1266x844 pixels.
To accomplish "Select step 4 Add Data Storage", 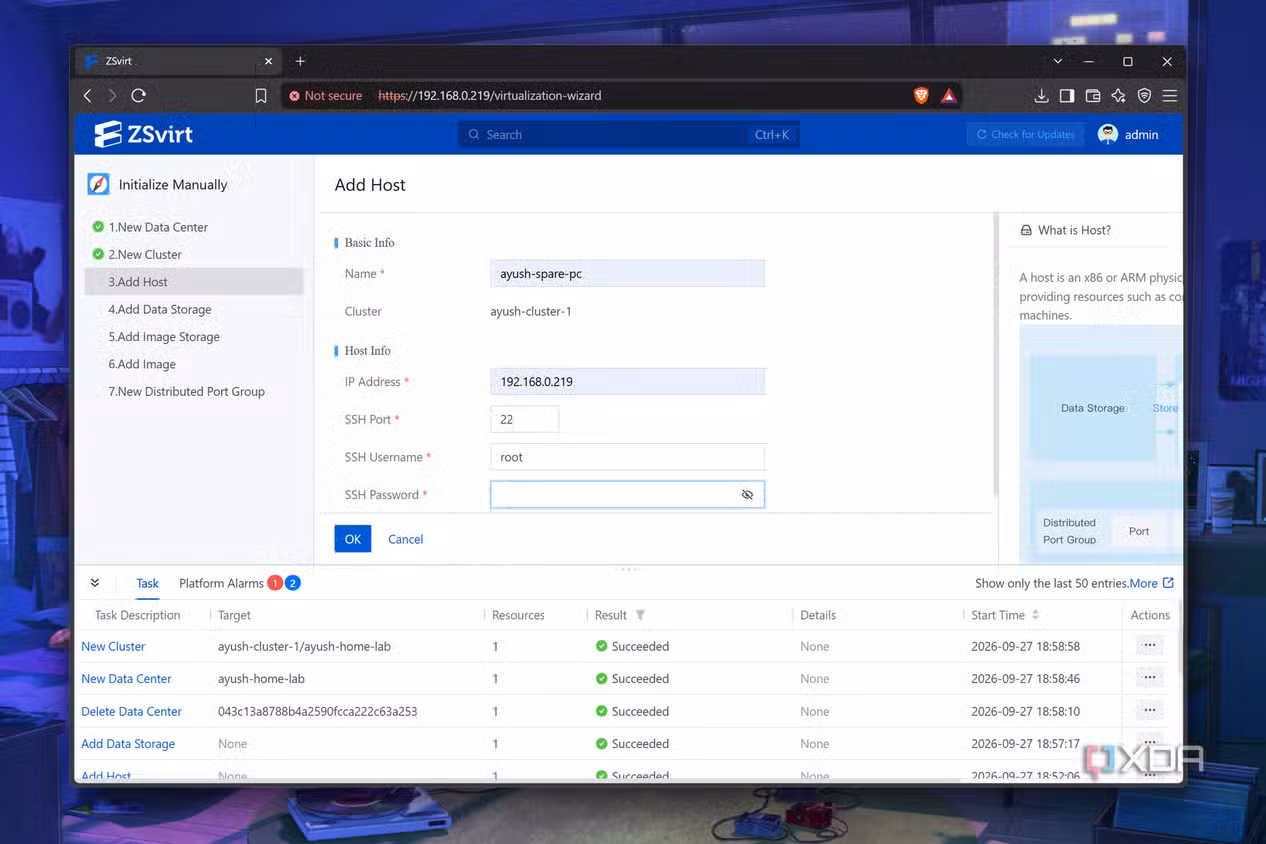I will click(160, 310).
